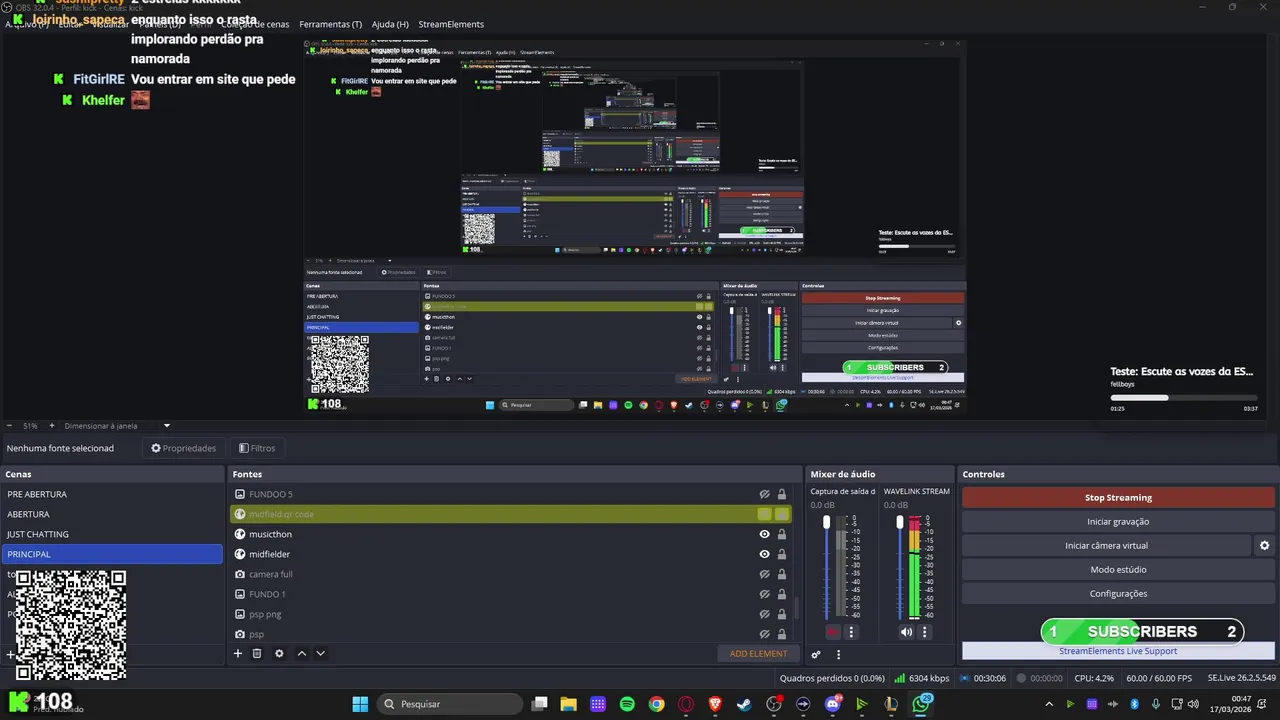Select the psp png source row
The image size is (1280, 720).
pos(510,614)
